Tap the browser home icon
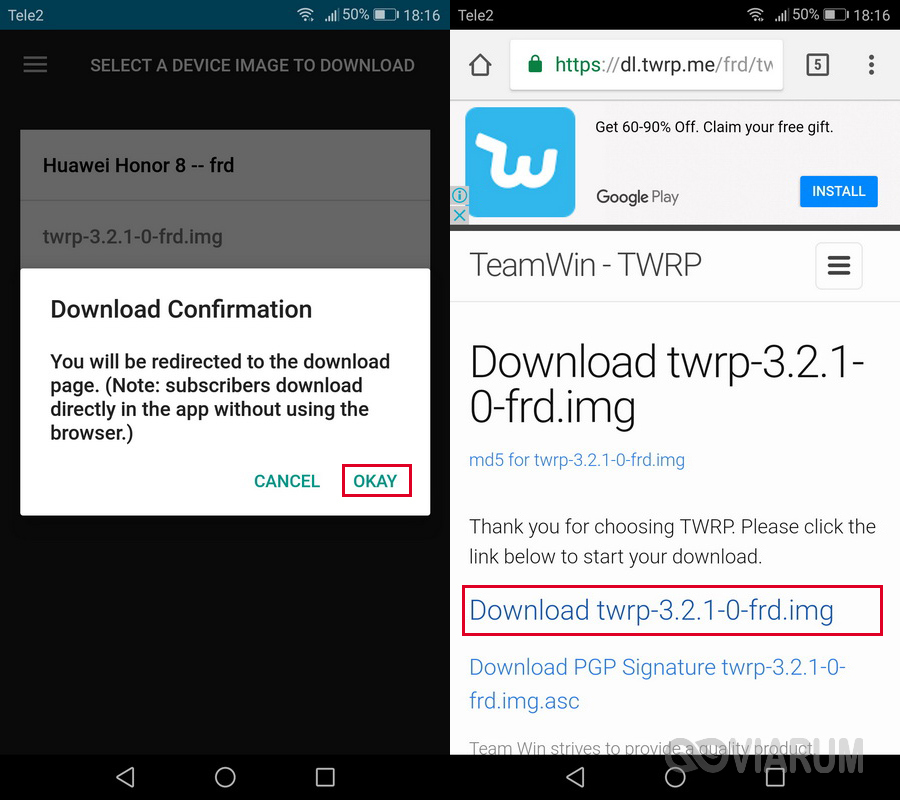Screen dimensions: 900x800 pyautogui.click(x=480, y=65)
